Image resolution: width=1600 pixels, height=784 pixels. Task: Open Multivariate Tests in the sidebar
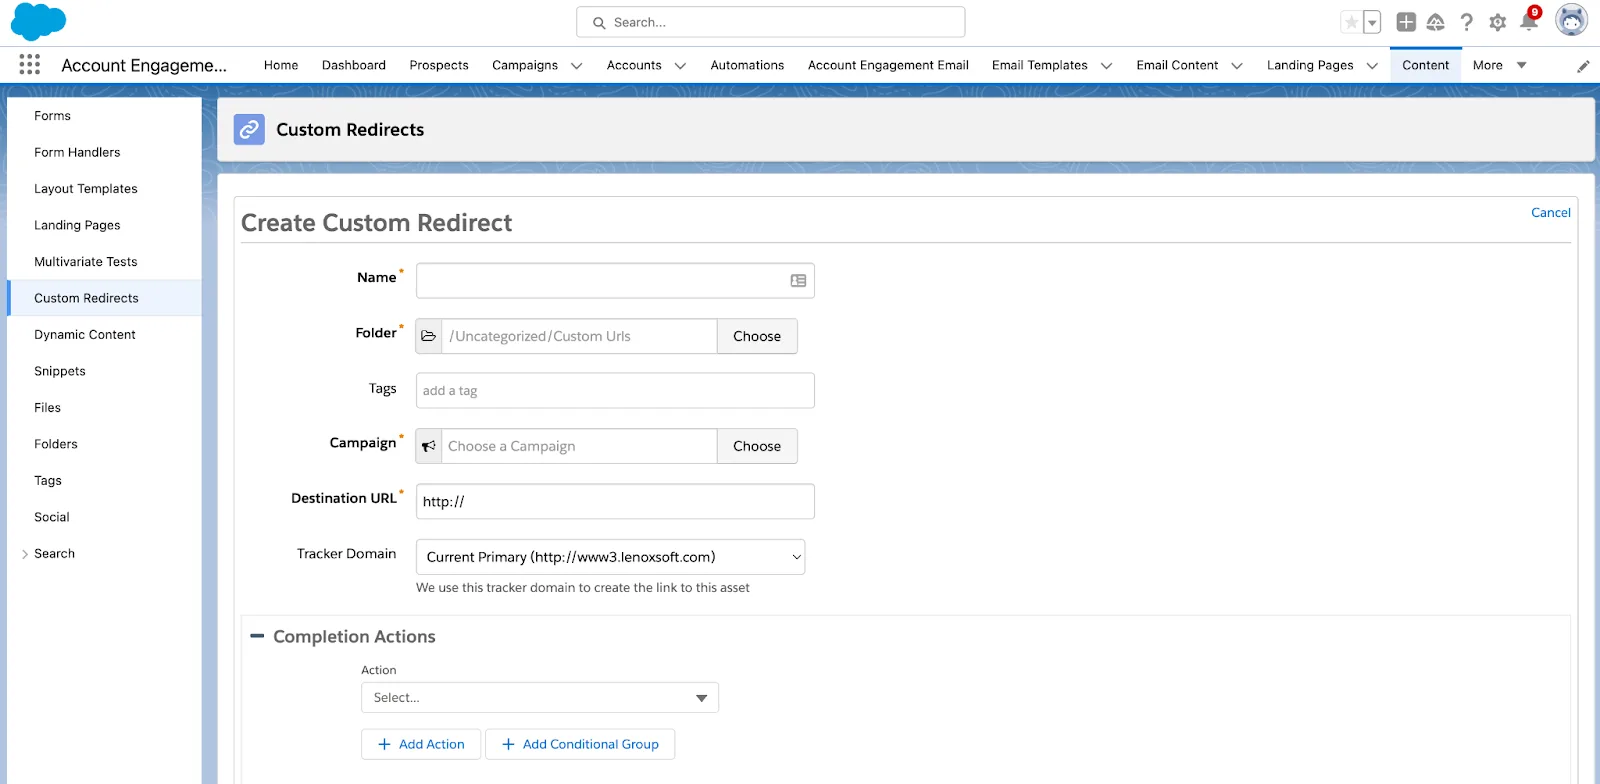86,262
